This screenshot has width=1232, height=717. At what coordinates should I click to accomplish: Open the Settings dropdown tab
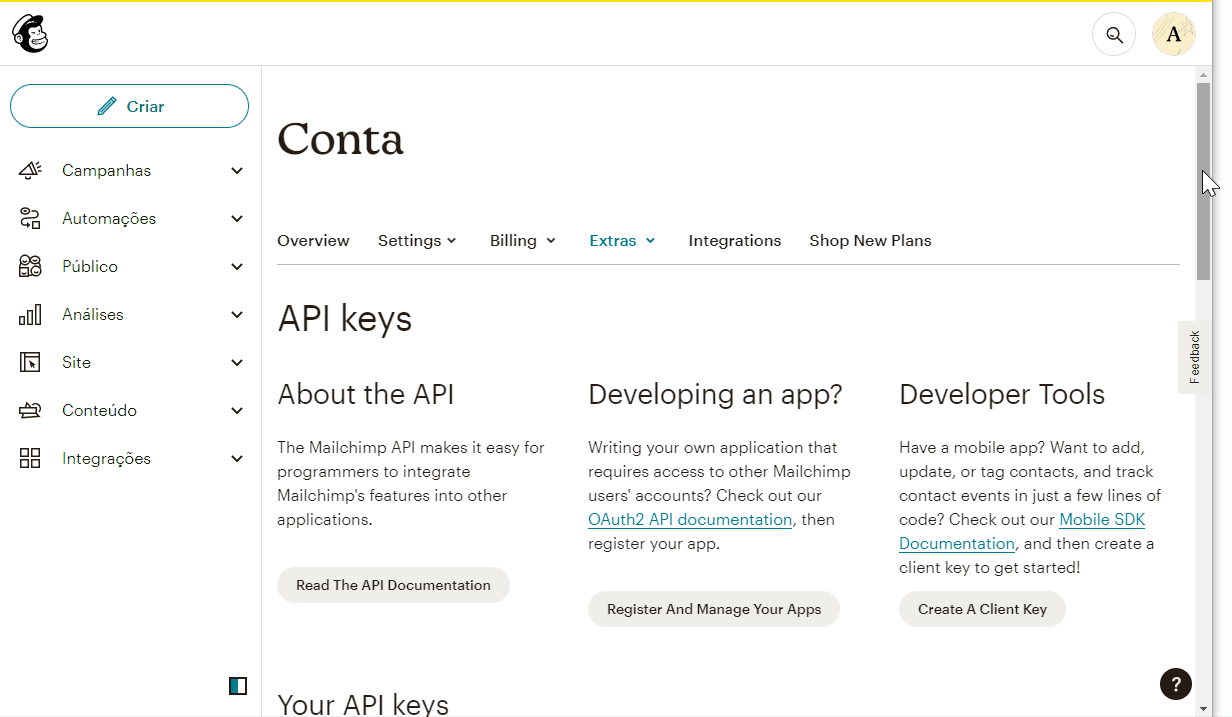coord(417,241)
